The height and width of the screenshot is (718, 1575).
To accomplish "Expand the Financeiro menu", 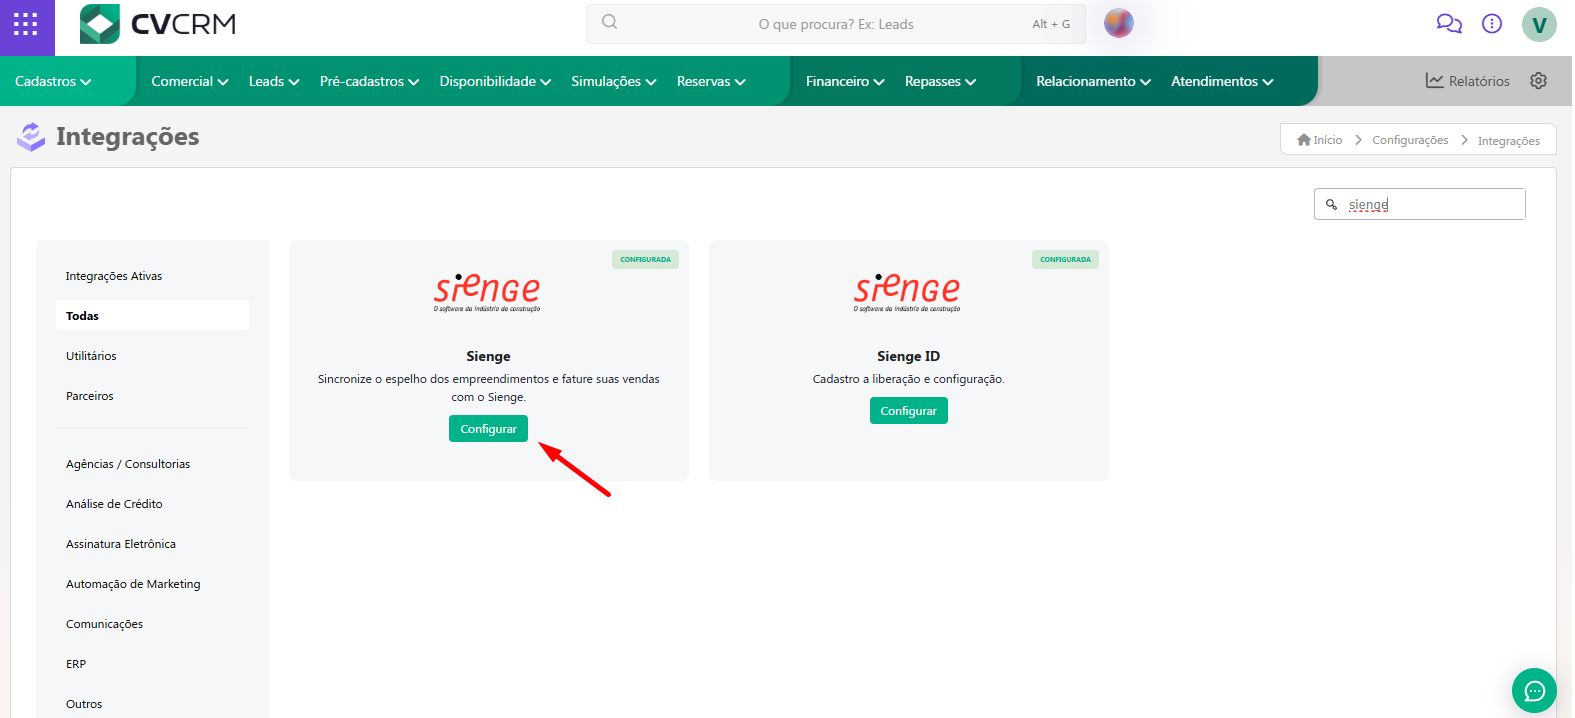I will (845, 81).
